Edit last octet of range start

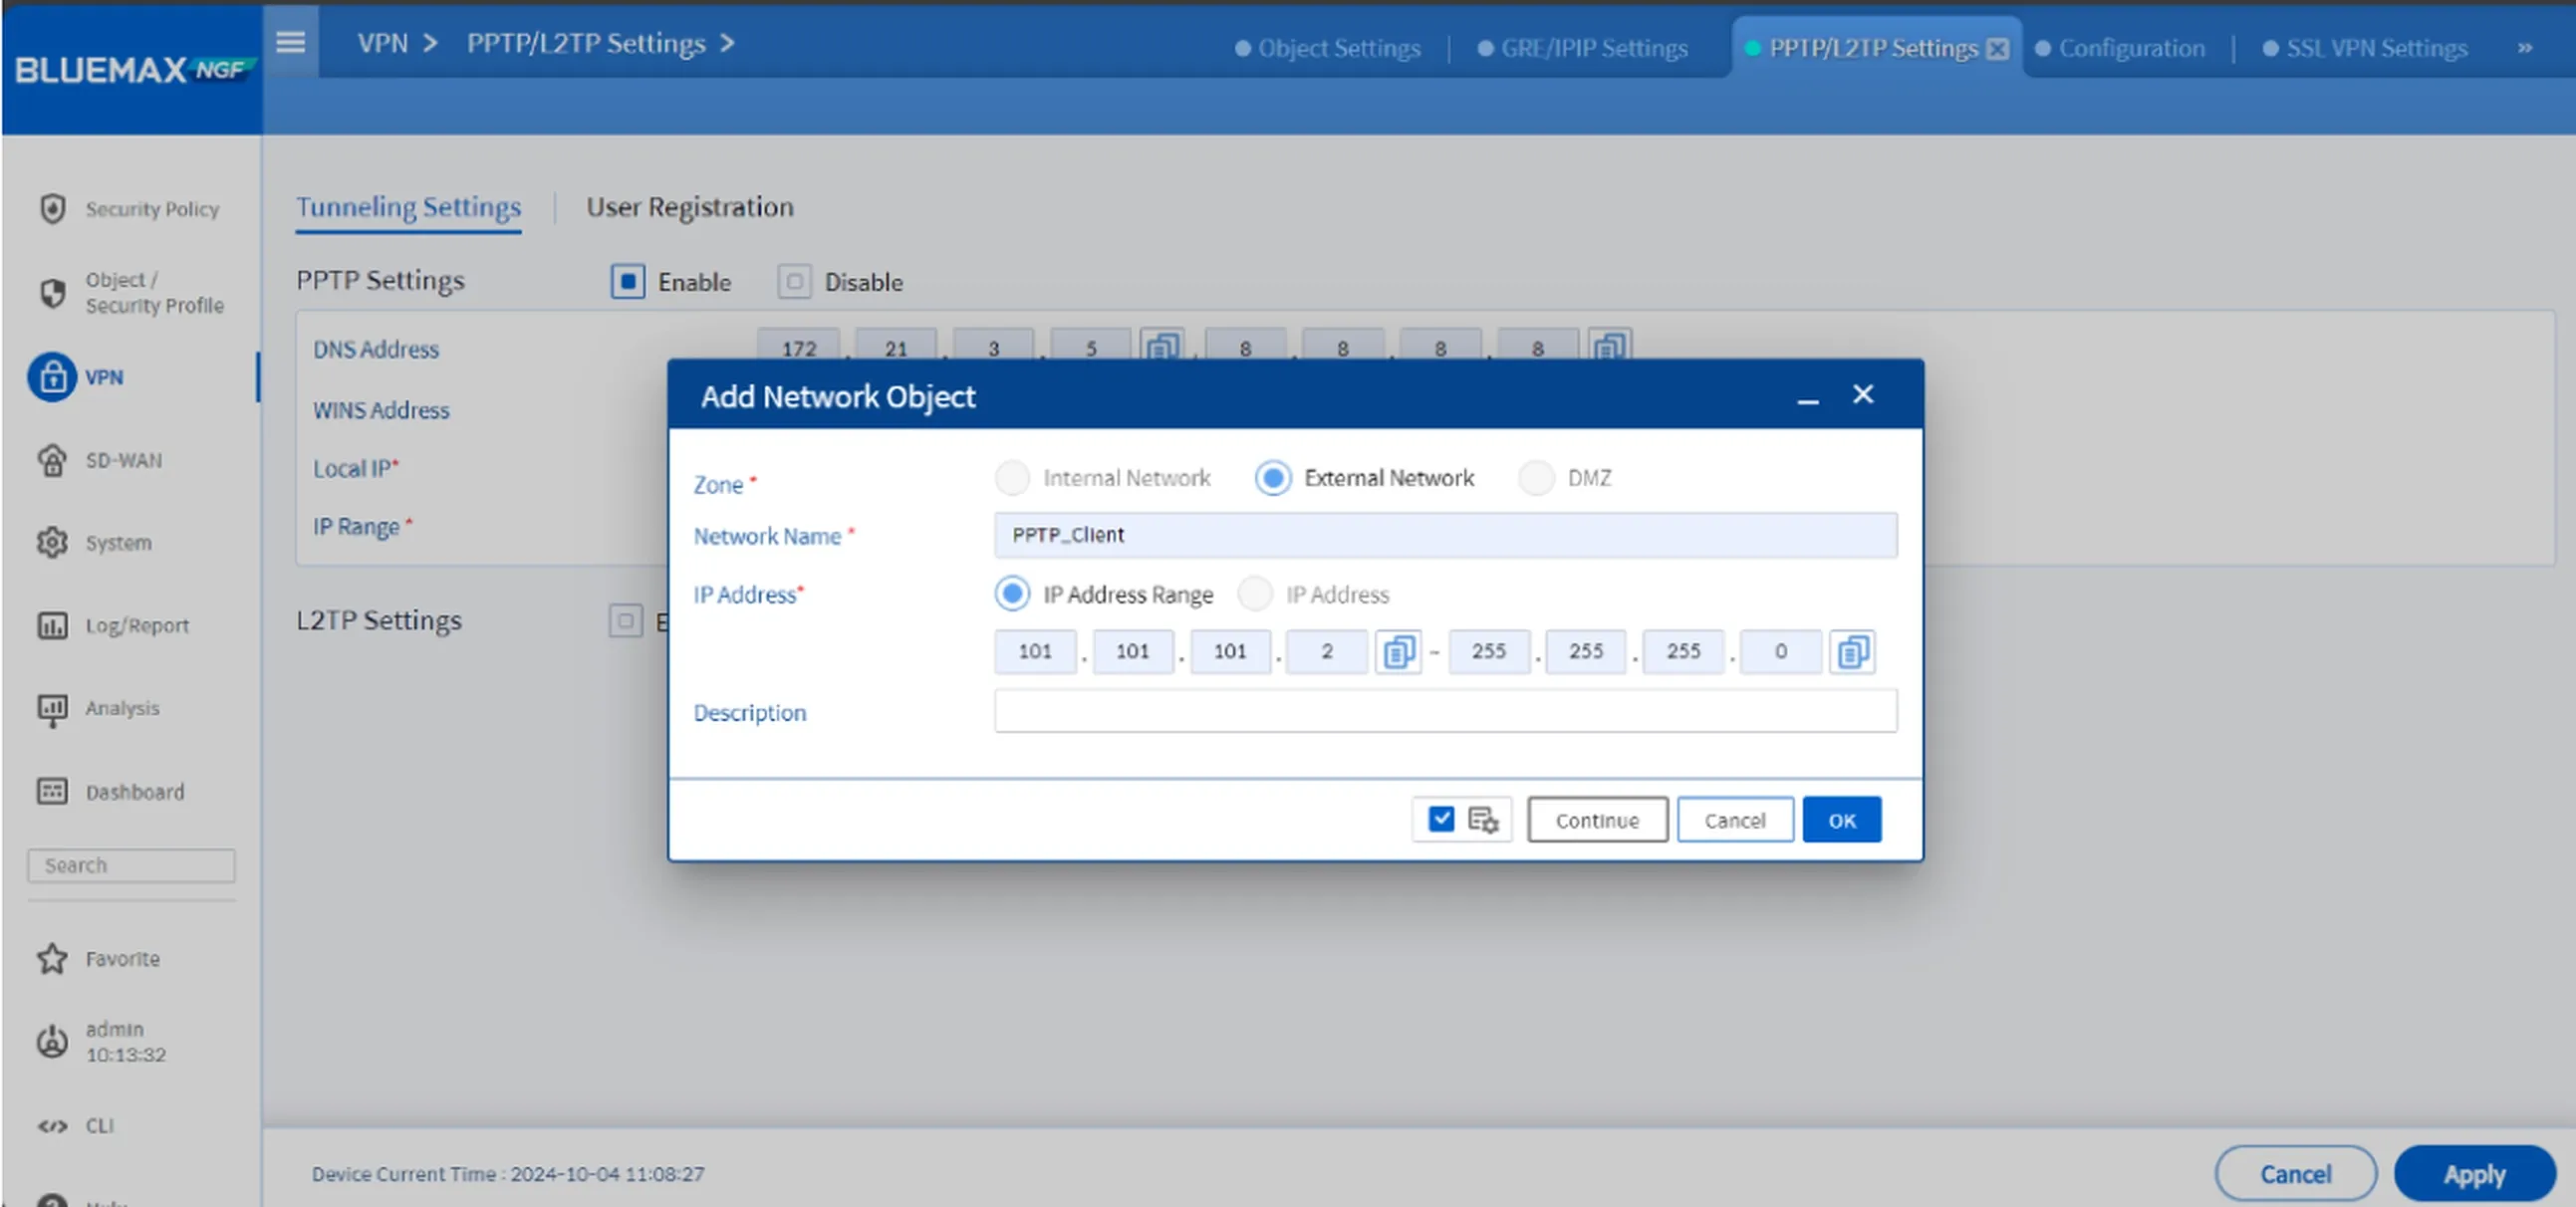tap(1326, 652)
